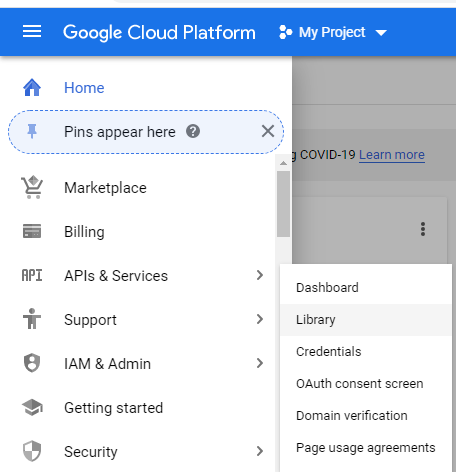Click the Getting started graduation cap icon
This screenshot has height=472, width=456.
click(x=32, y=407)
